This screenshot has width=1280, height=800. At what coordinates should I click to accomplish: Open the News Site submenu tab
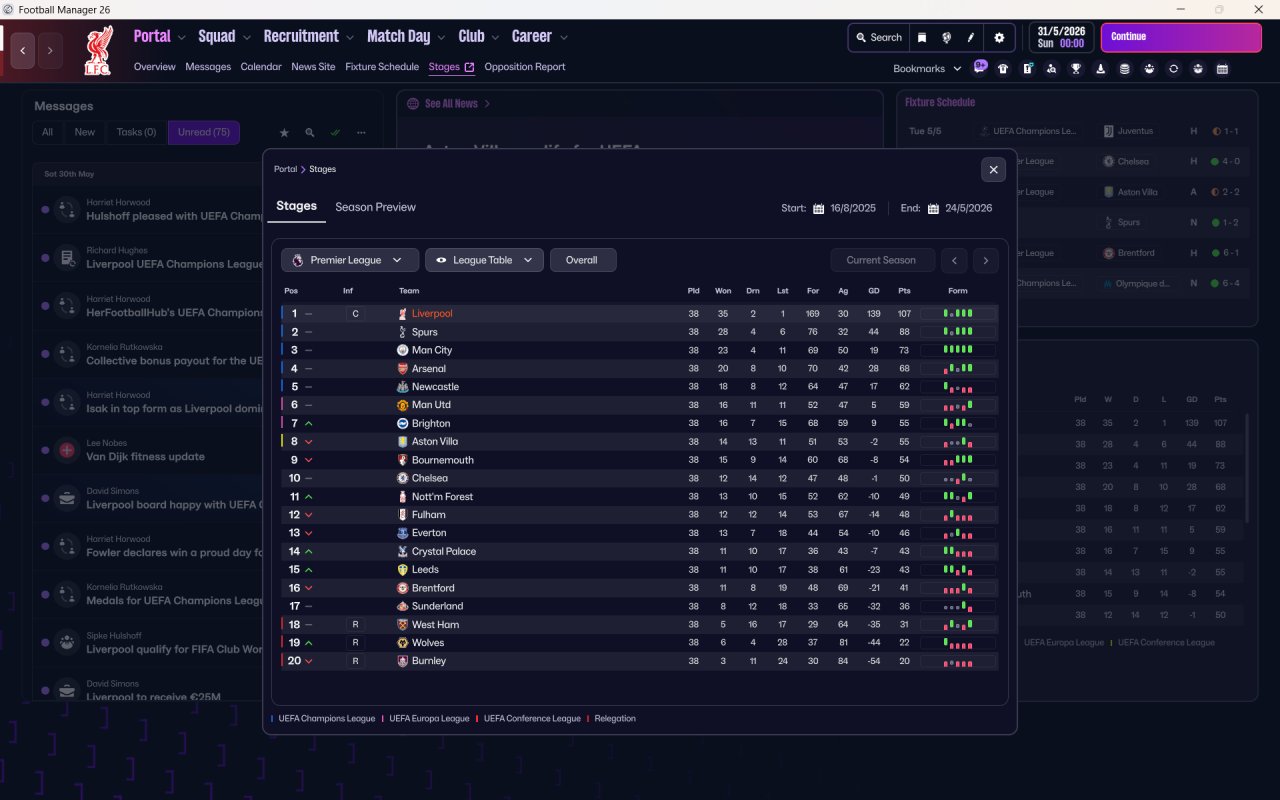click(313, 67)
